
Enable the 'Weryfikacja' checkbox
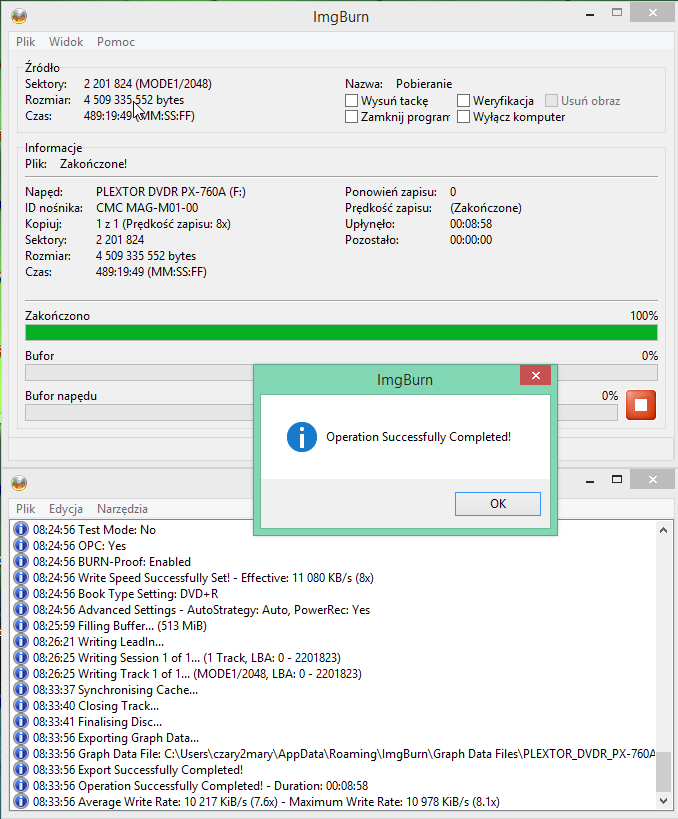coord(463,101)
